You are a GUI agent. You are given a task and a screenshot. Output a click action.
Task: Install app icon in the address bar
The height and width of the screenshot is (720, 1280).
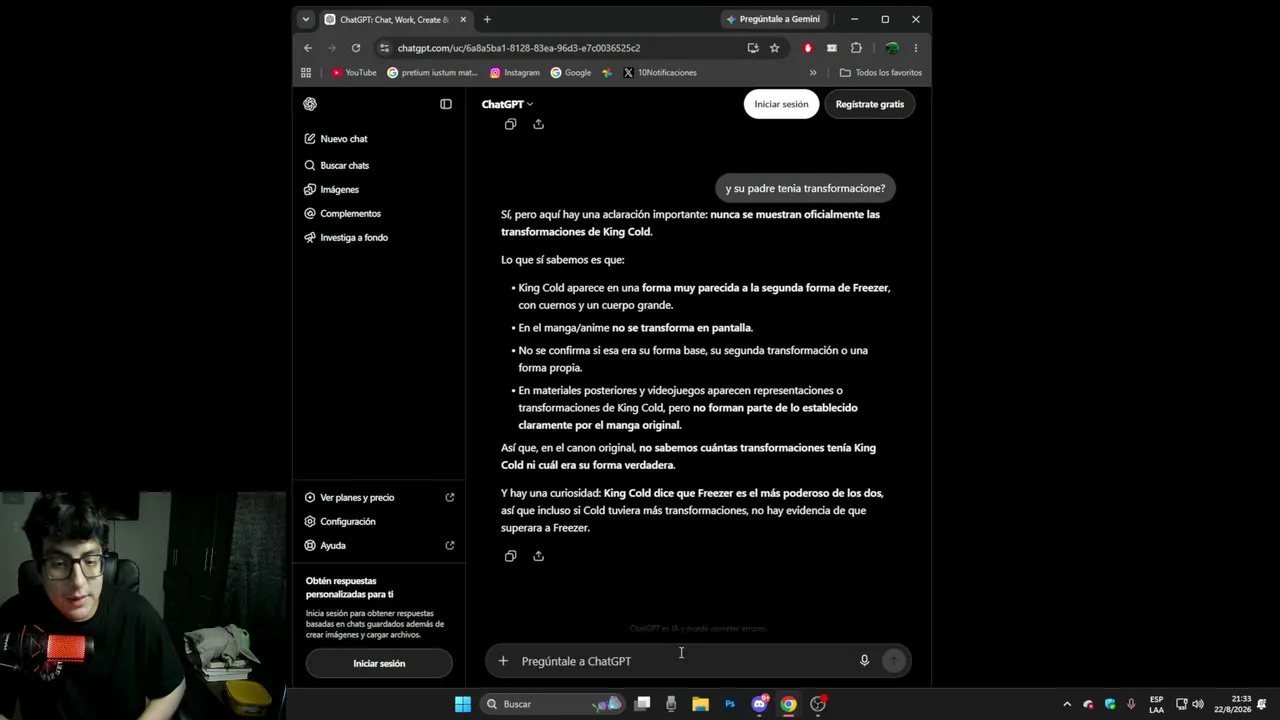click(x=753, y=48)
